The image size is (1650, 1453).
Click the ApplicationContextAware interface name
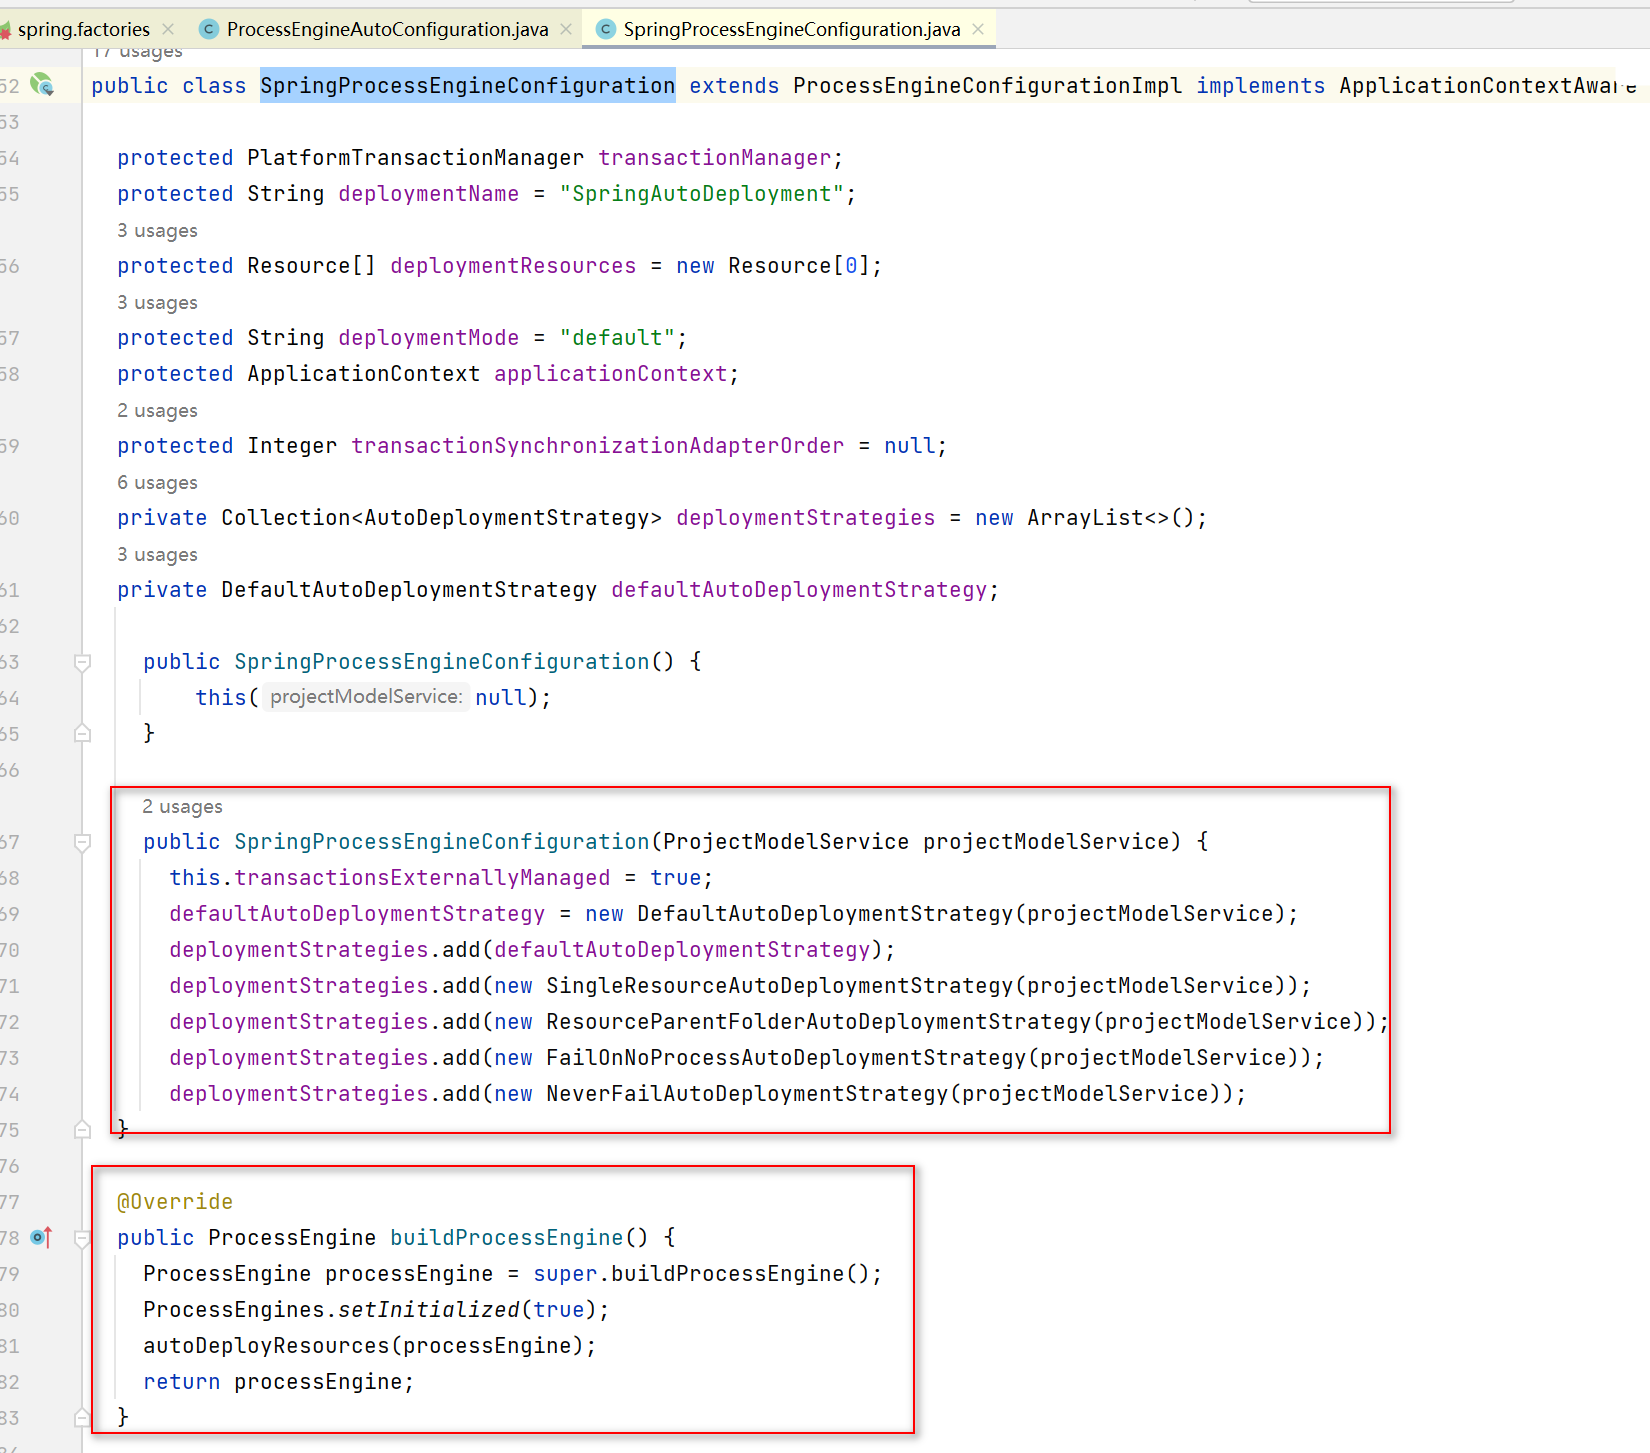[x=1488, y=86]
